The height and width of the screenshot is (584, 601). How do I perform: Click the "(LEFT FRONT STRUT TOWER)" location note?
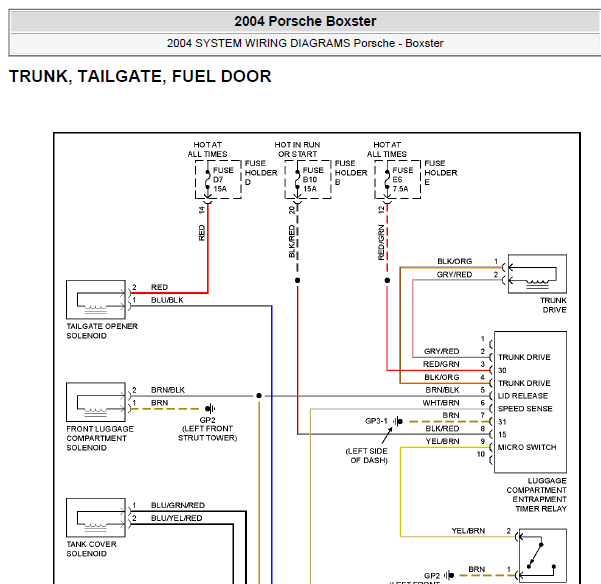click(x=207, y=433)
